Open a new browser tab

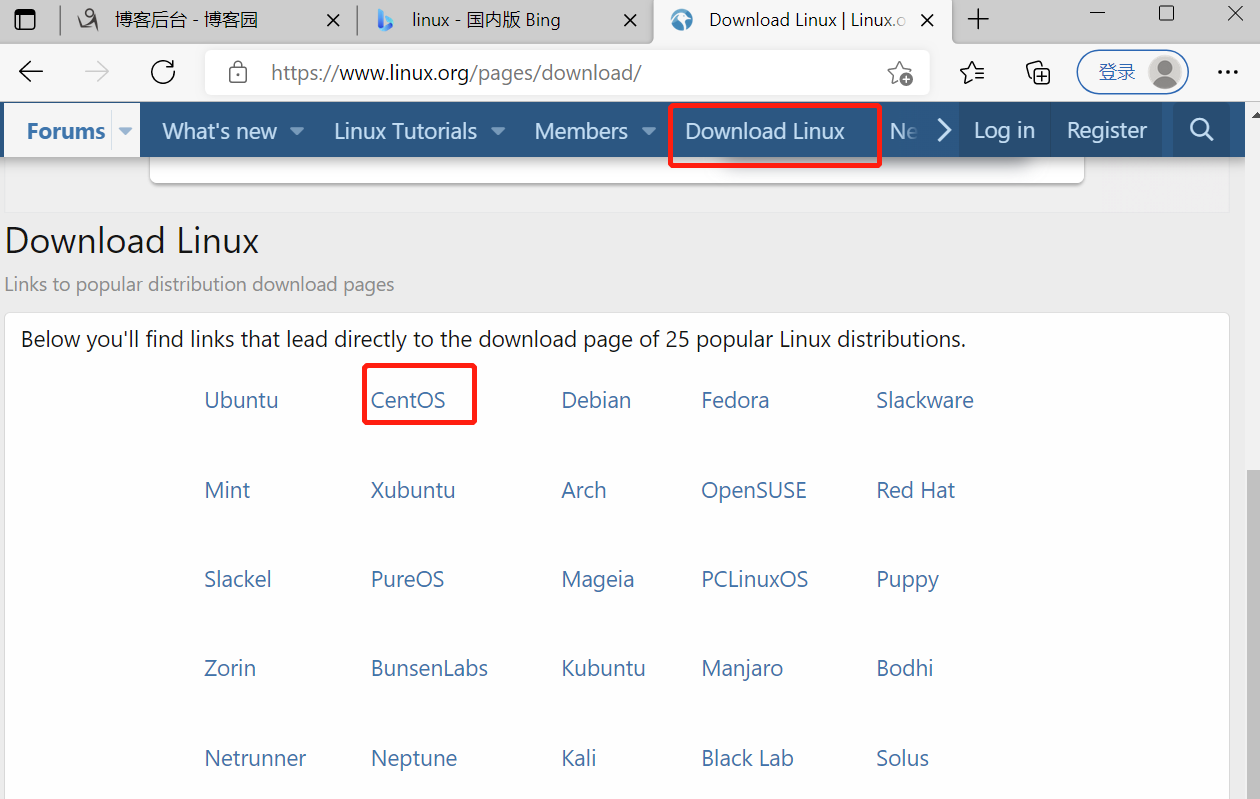(x=979, y=19)
